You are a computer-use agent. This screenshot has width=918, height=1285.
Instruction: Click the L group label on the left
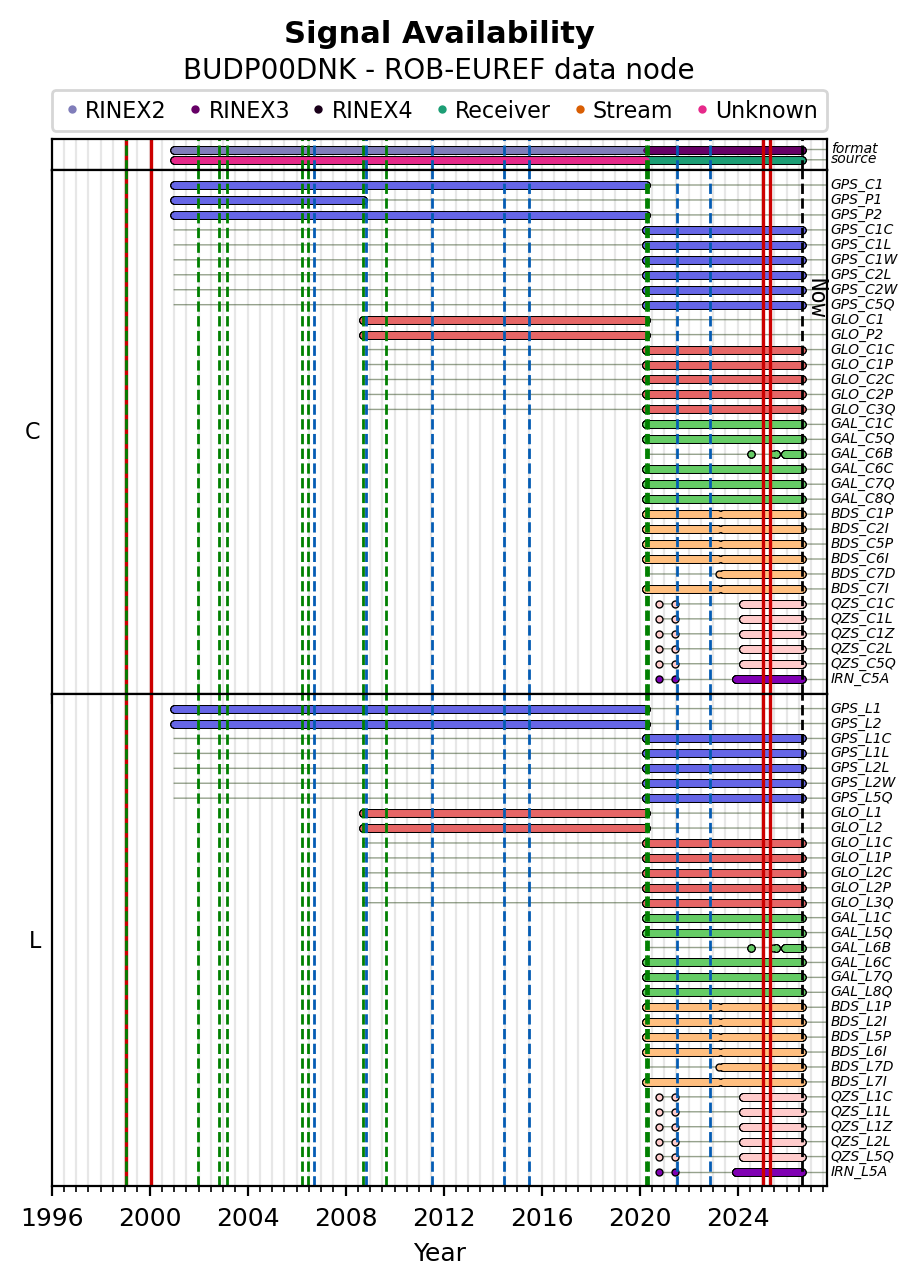coord(35,940)
